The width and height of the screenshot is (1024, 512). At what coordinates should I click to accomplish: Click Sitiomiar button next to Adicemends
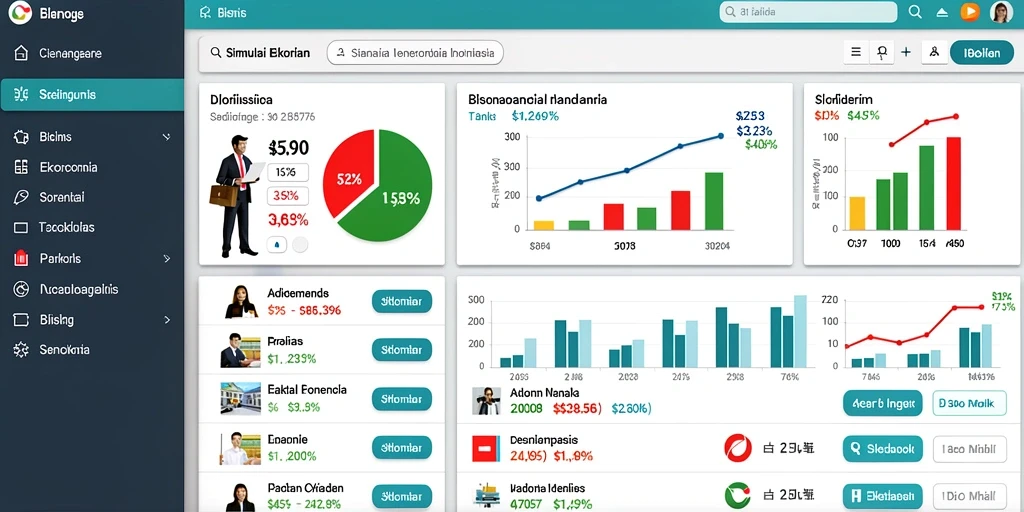(x=402, y=302)
